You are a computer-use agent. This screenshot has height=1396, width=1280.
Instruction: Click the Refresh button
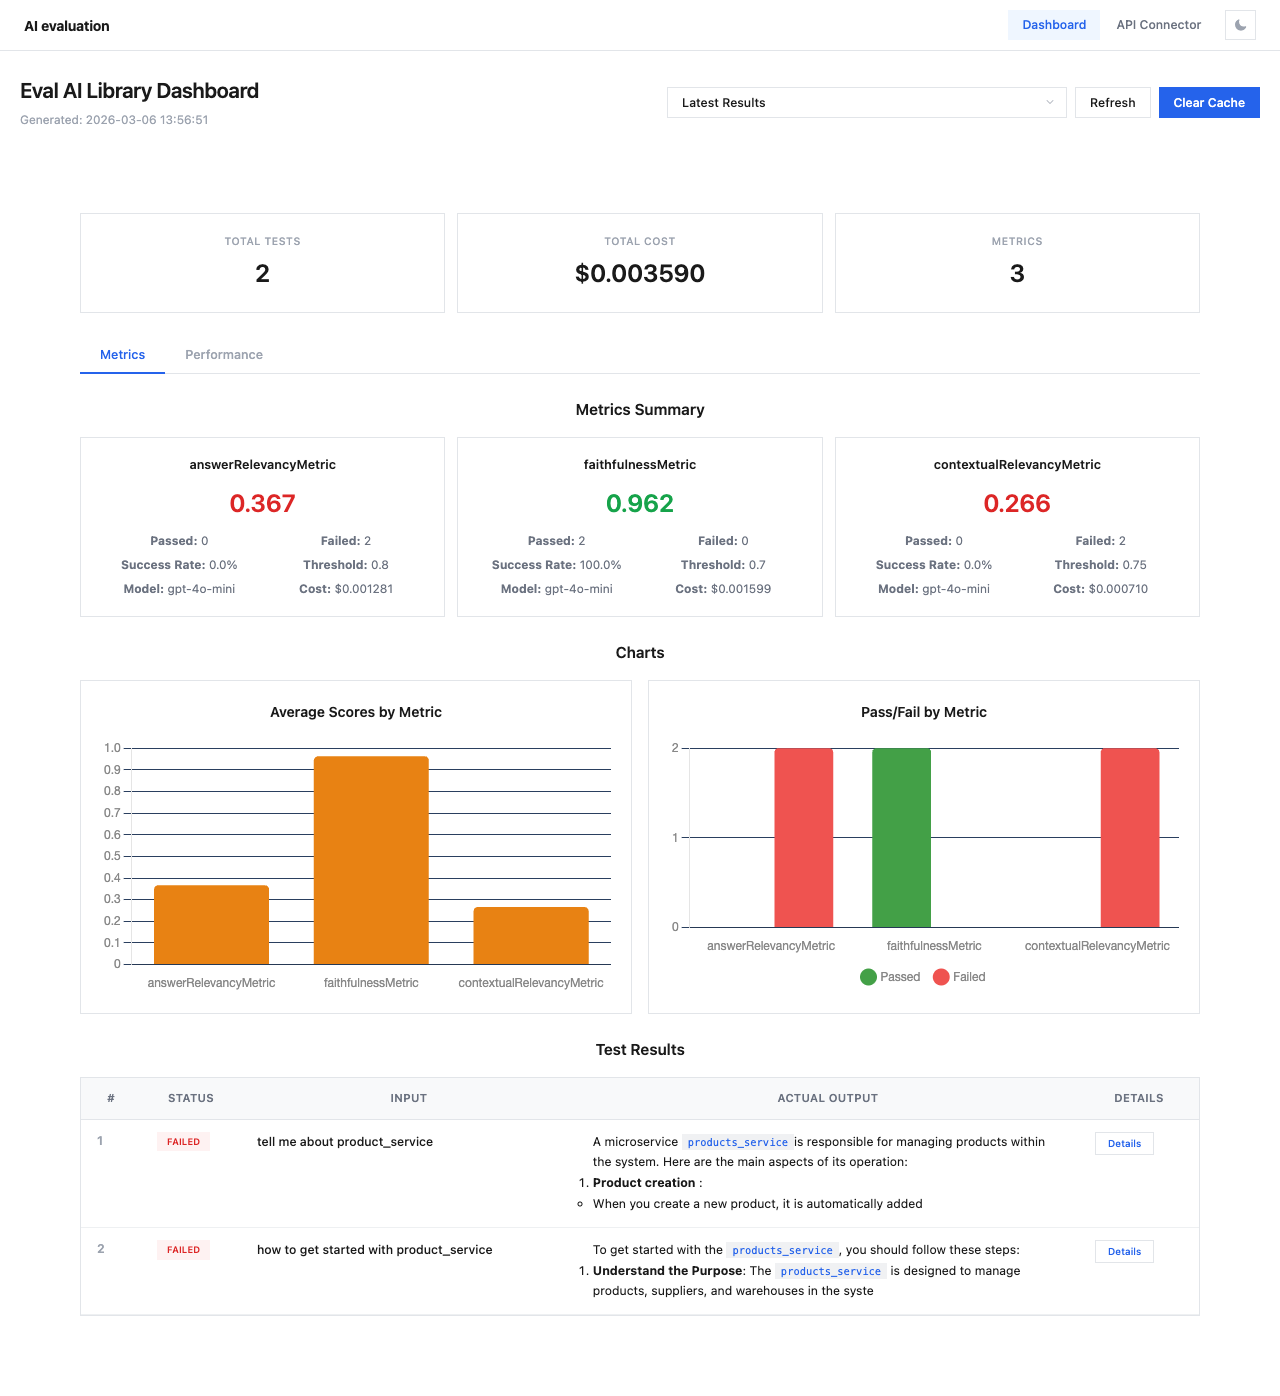coord(1112,102)
